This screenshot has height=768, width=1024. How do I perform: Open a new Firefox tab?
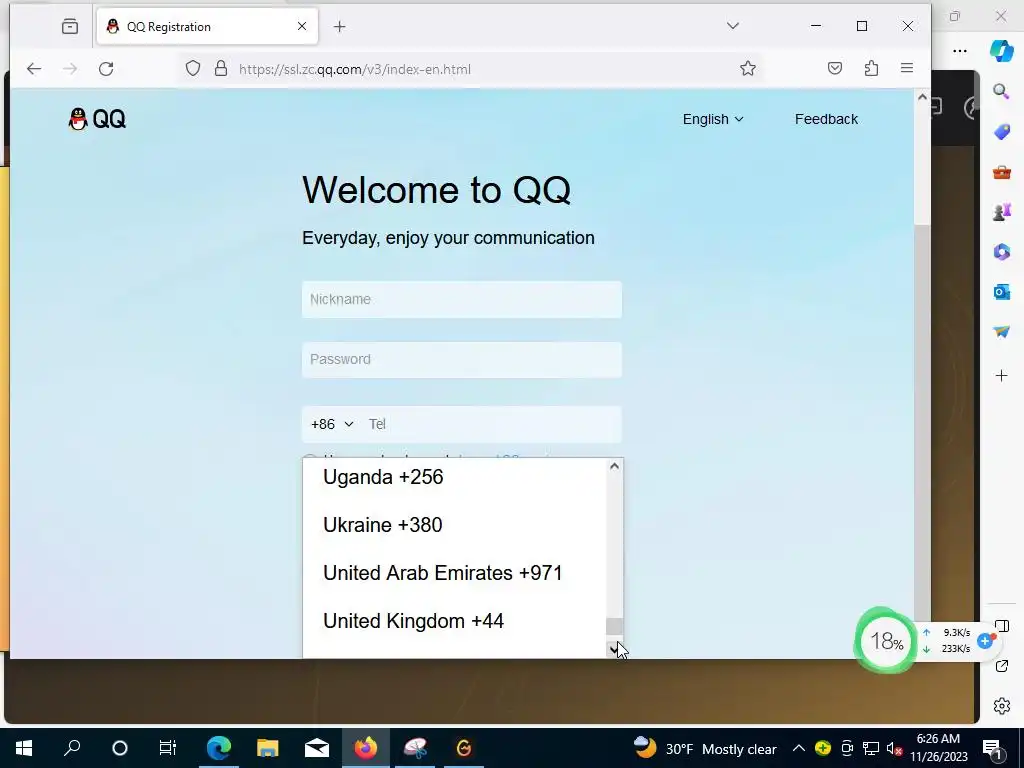coord(340,27)
